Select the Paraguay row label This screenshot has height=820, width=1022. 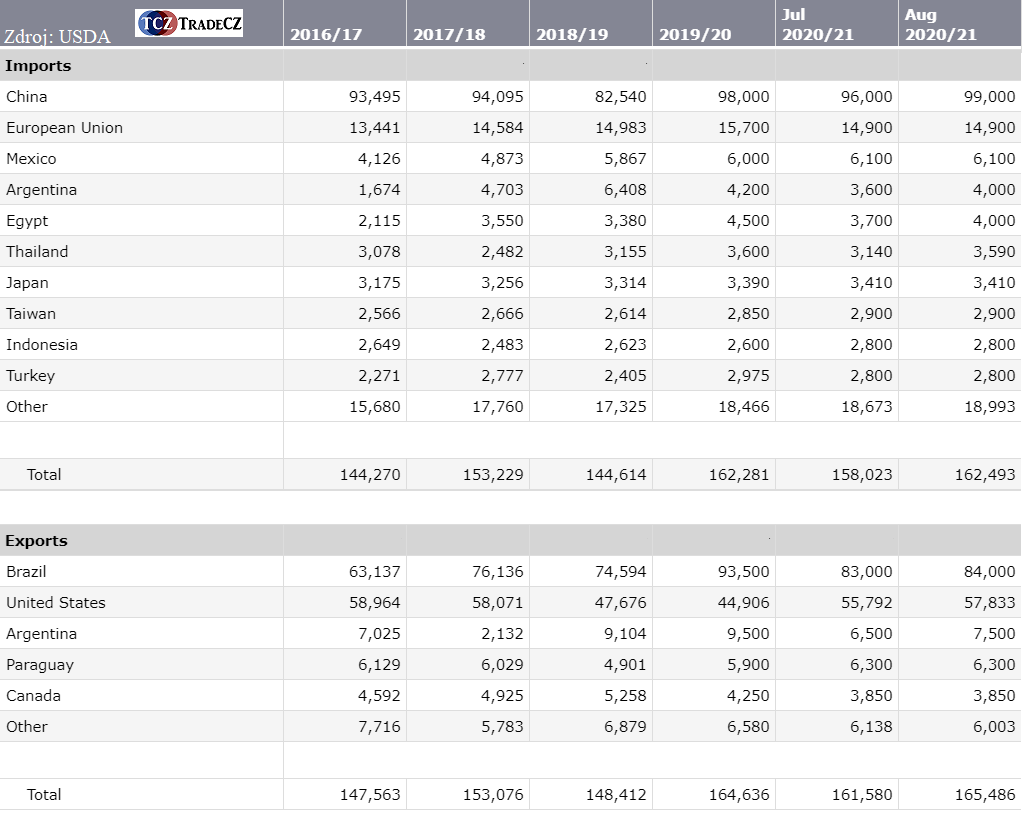pos(40,665)
